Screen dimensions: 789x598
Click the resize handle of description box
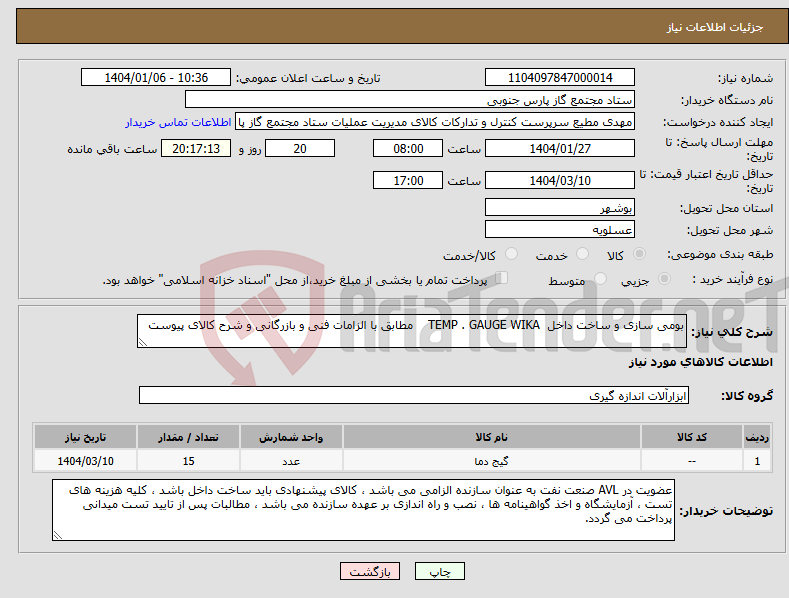point(143,342)
